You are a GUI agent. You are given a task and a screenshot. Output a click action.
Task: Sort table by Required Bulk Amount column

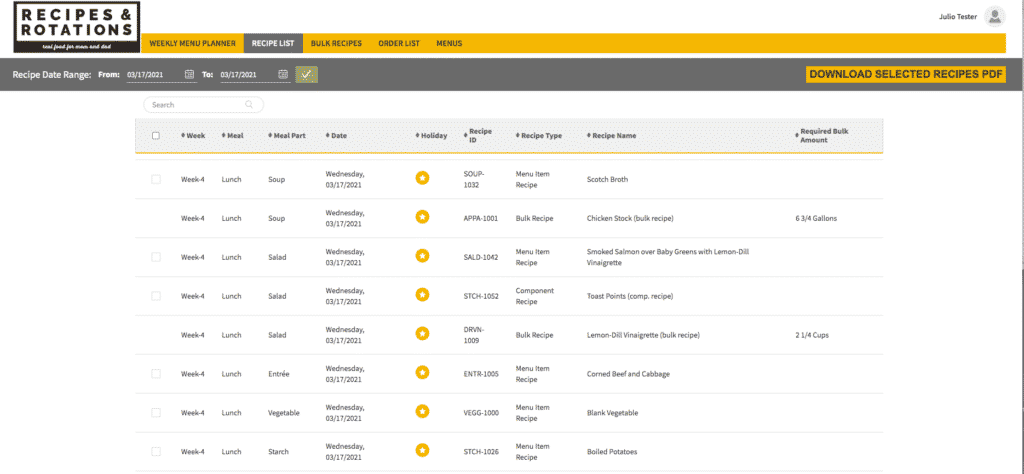pyautogui.click(x=822, y=135)
